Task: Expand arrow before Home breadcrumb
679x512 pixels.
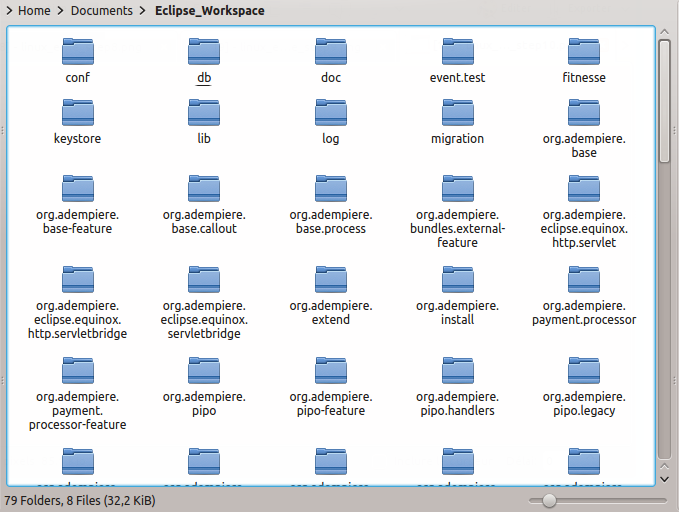Action: tap(9, 11)
